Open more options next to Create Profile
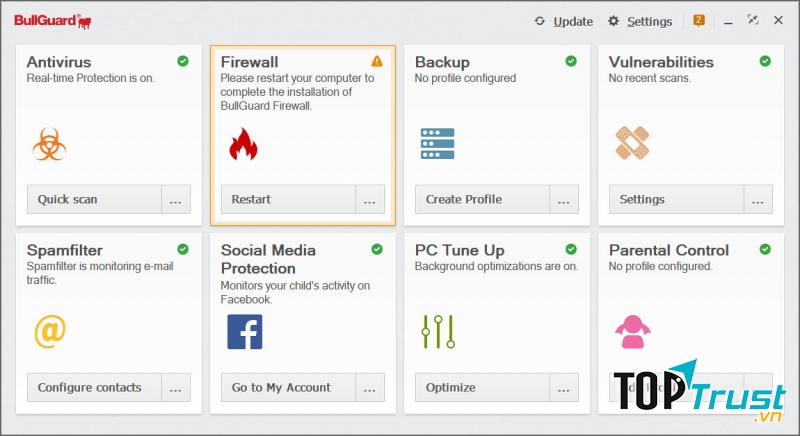 pos(564,199)
